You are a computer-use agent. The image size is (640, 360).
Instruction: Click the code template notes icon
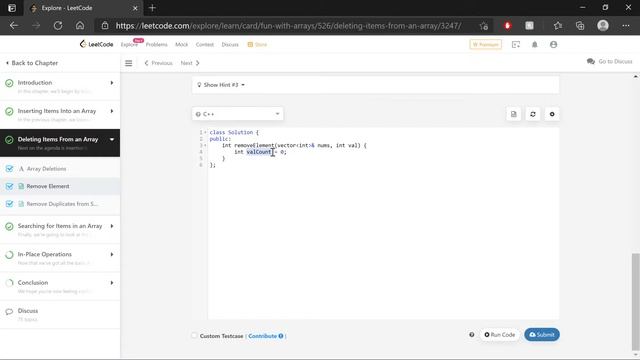(513, 114)
